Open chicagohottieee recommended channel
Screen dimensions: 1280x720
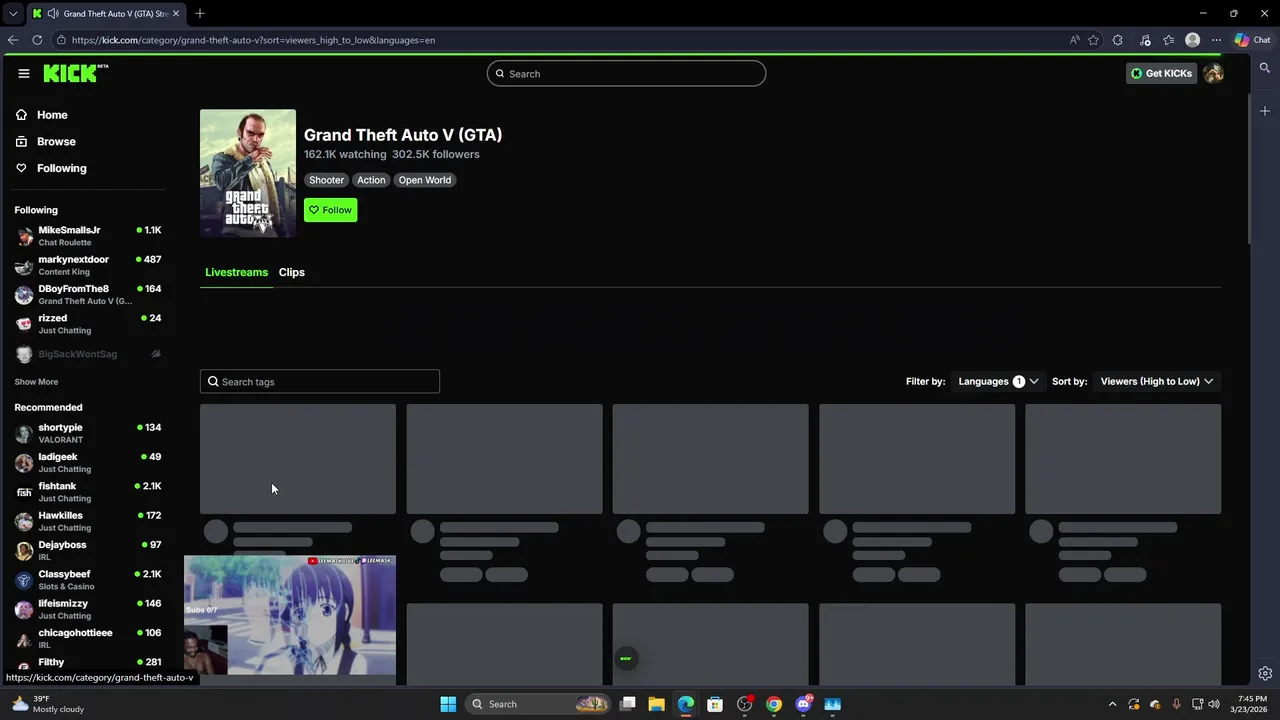click(88, 638)
